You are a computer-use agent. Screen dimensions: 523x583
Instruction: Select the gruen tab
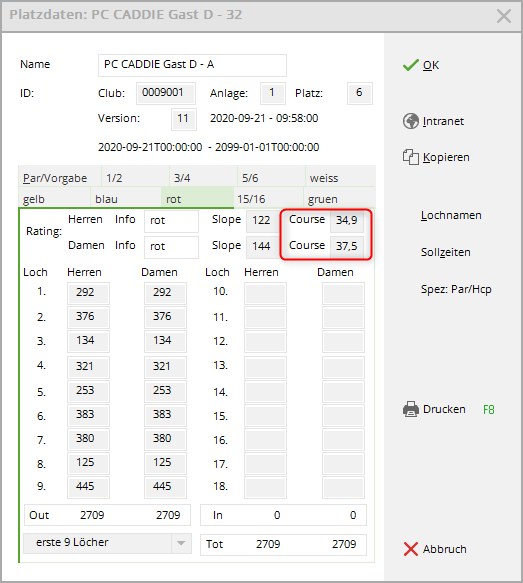(x=339, y=199)
